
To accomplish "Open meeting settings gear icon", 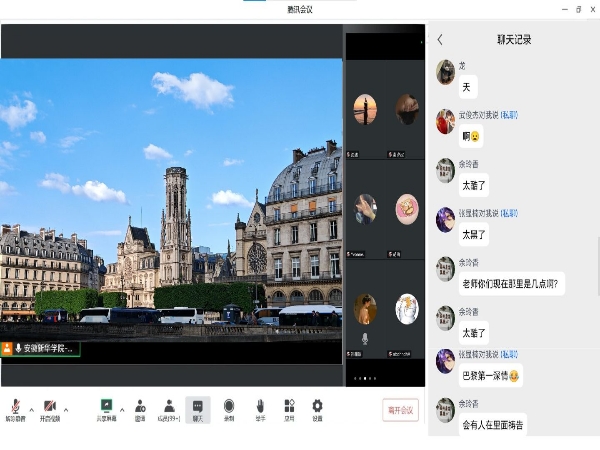I will (317, 406).
